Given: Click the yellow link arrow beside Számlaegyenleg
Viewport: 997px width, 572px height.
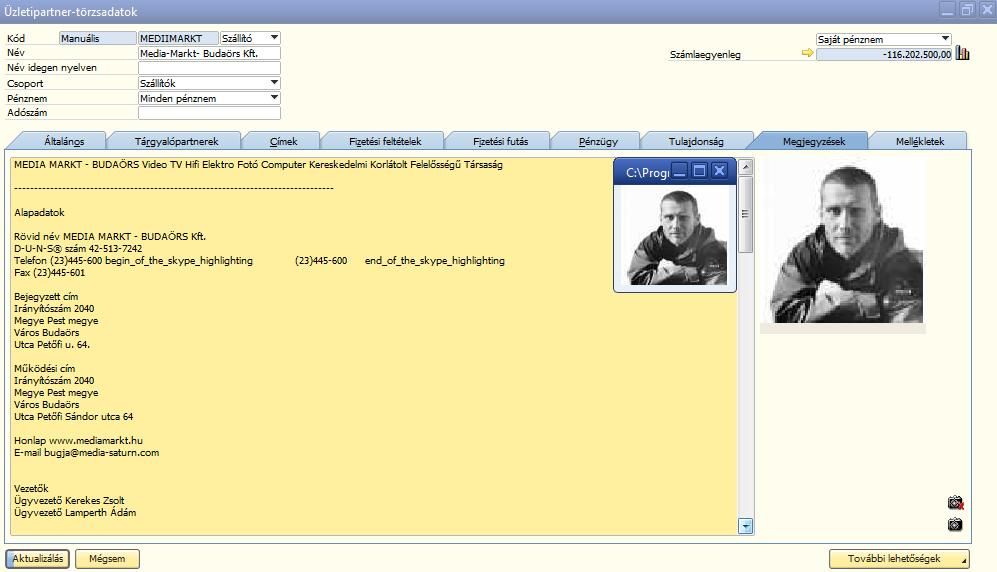Looking at the screenshot, I should click(x=808, y=53).
